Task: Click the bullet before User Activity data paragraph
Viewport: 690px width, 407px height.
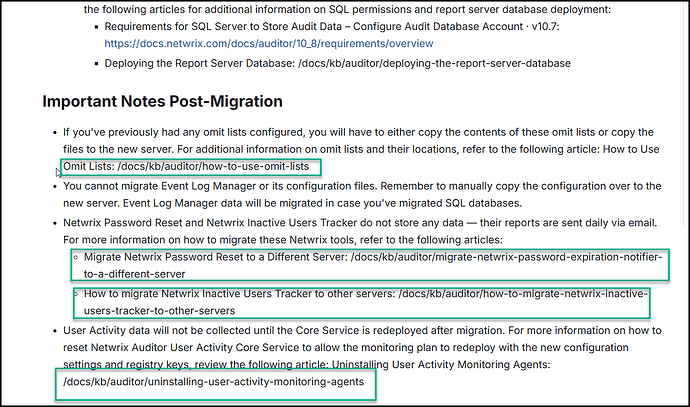Action: coord(53,328)
